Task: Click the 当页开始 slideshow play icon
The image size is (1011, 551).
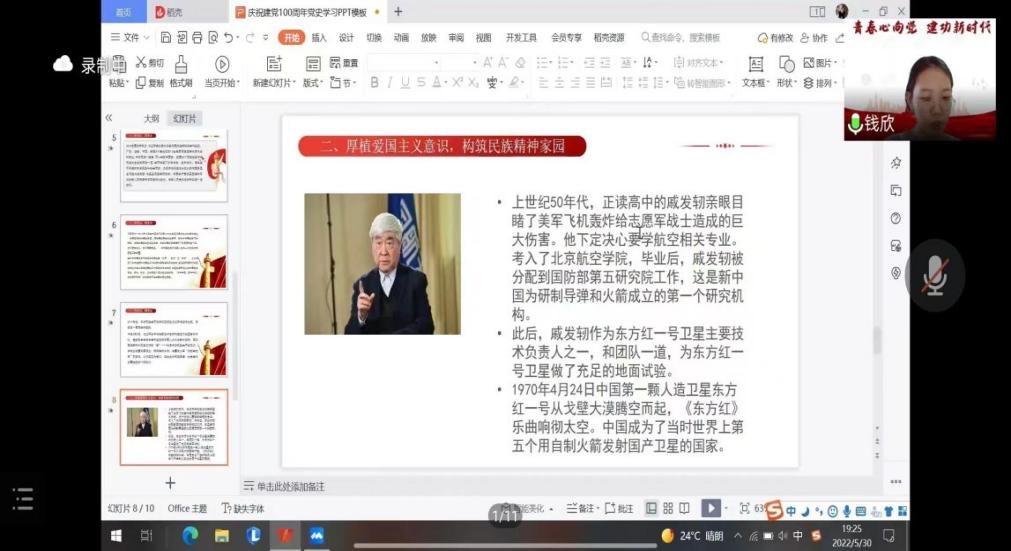Action: tap(222, 64)
